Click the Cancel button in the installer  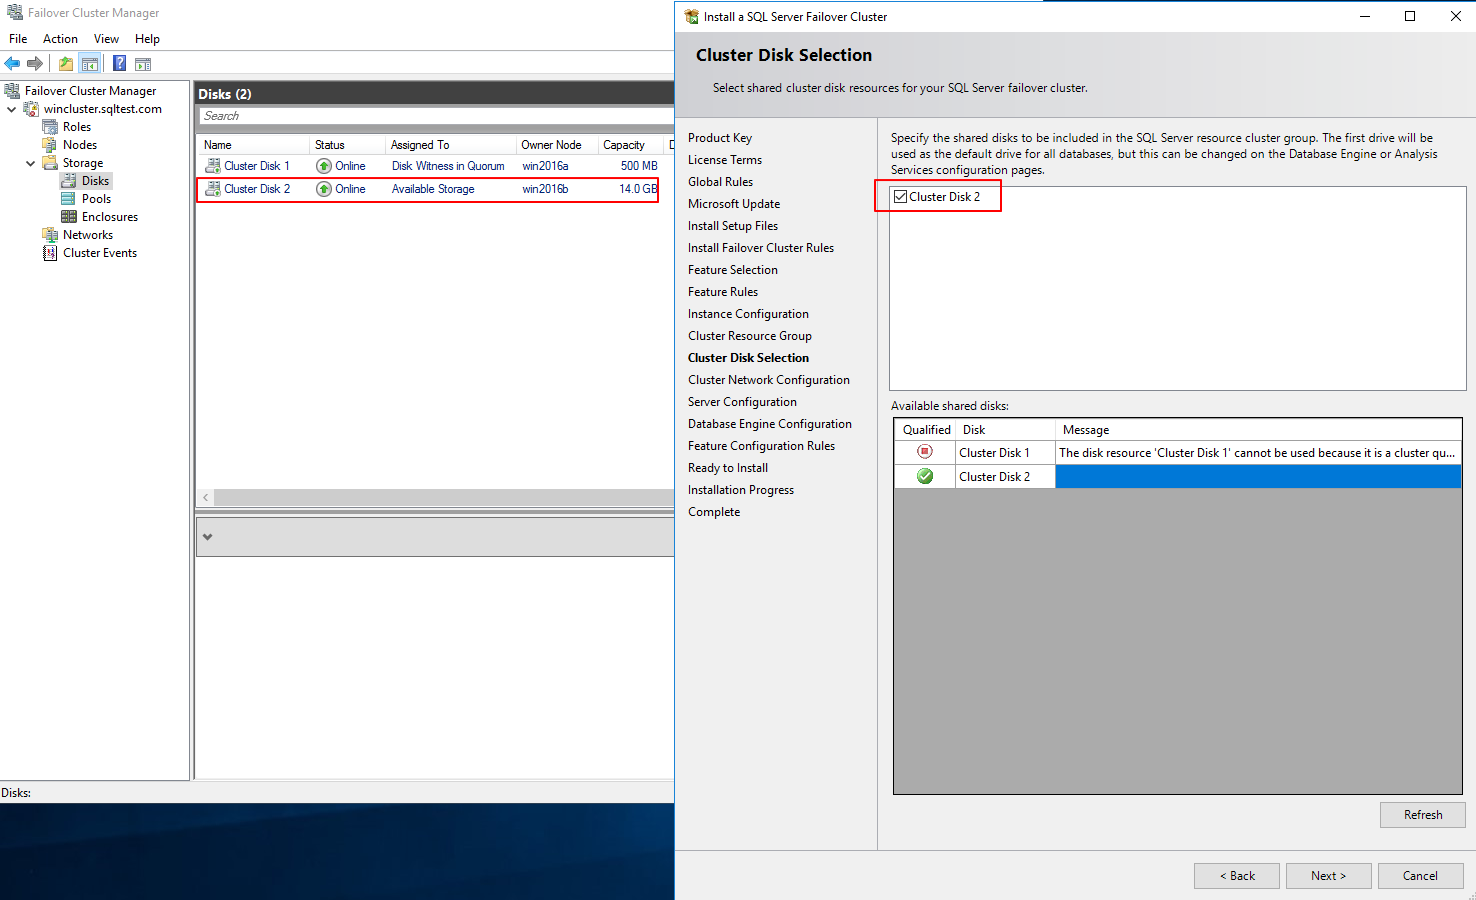(1420, 876)
